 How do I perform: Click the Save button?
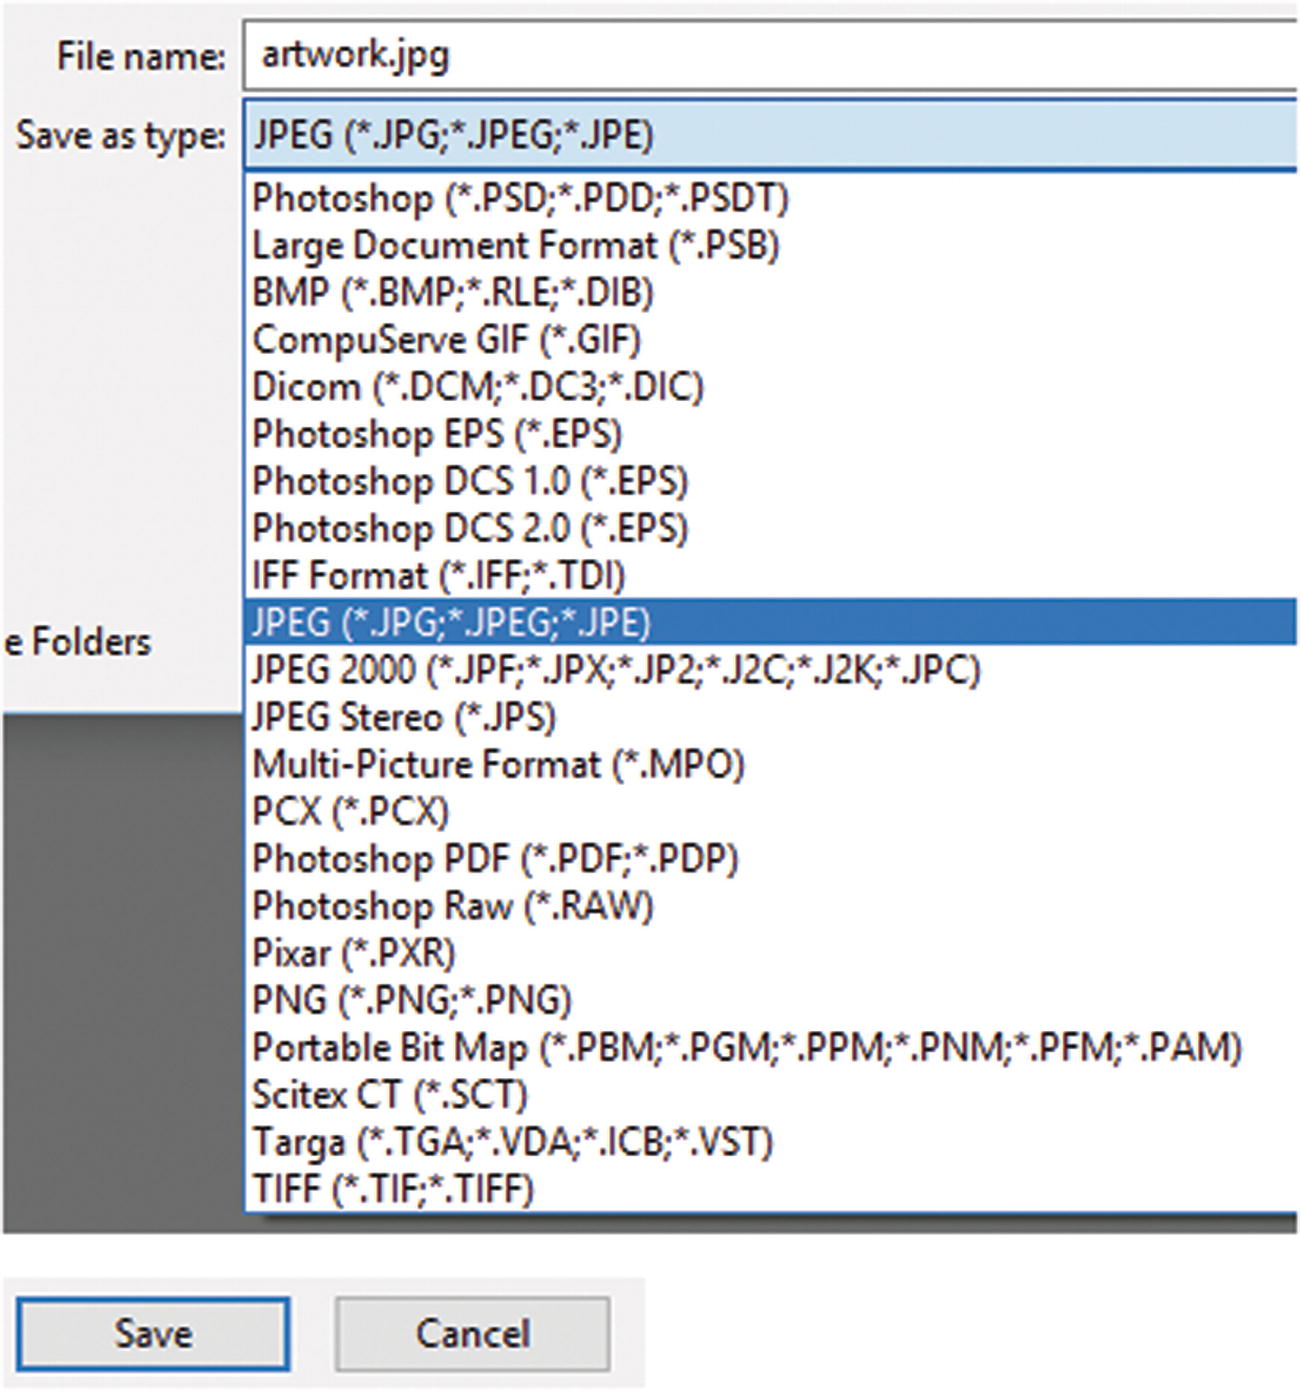pyautogui.click(x=152, y=1331)
